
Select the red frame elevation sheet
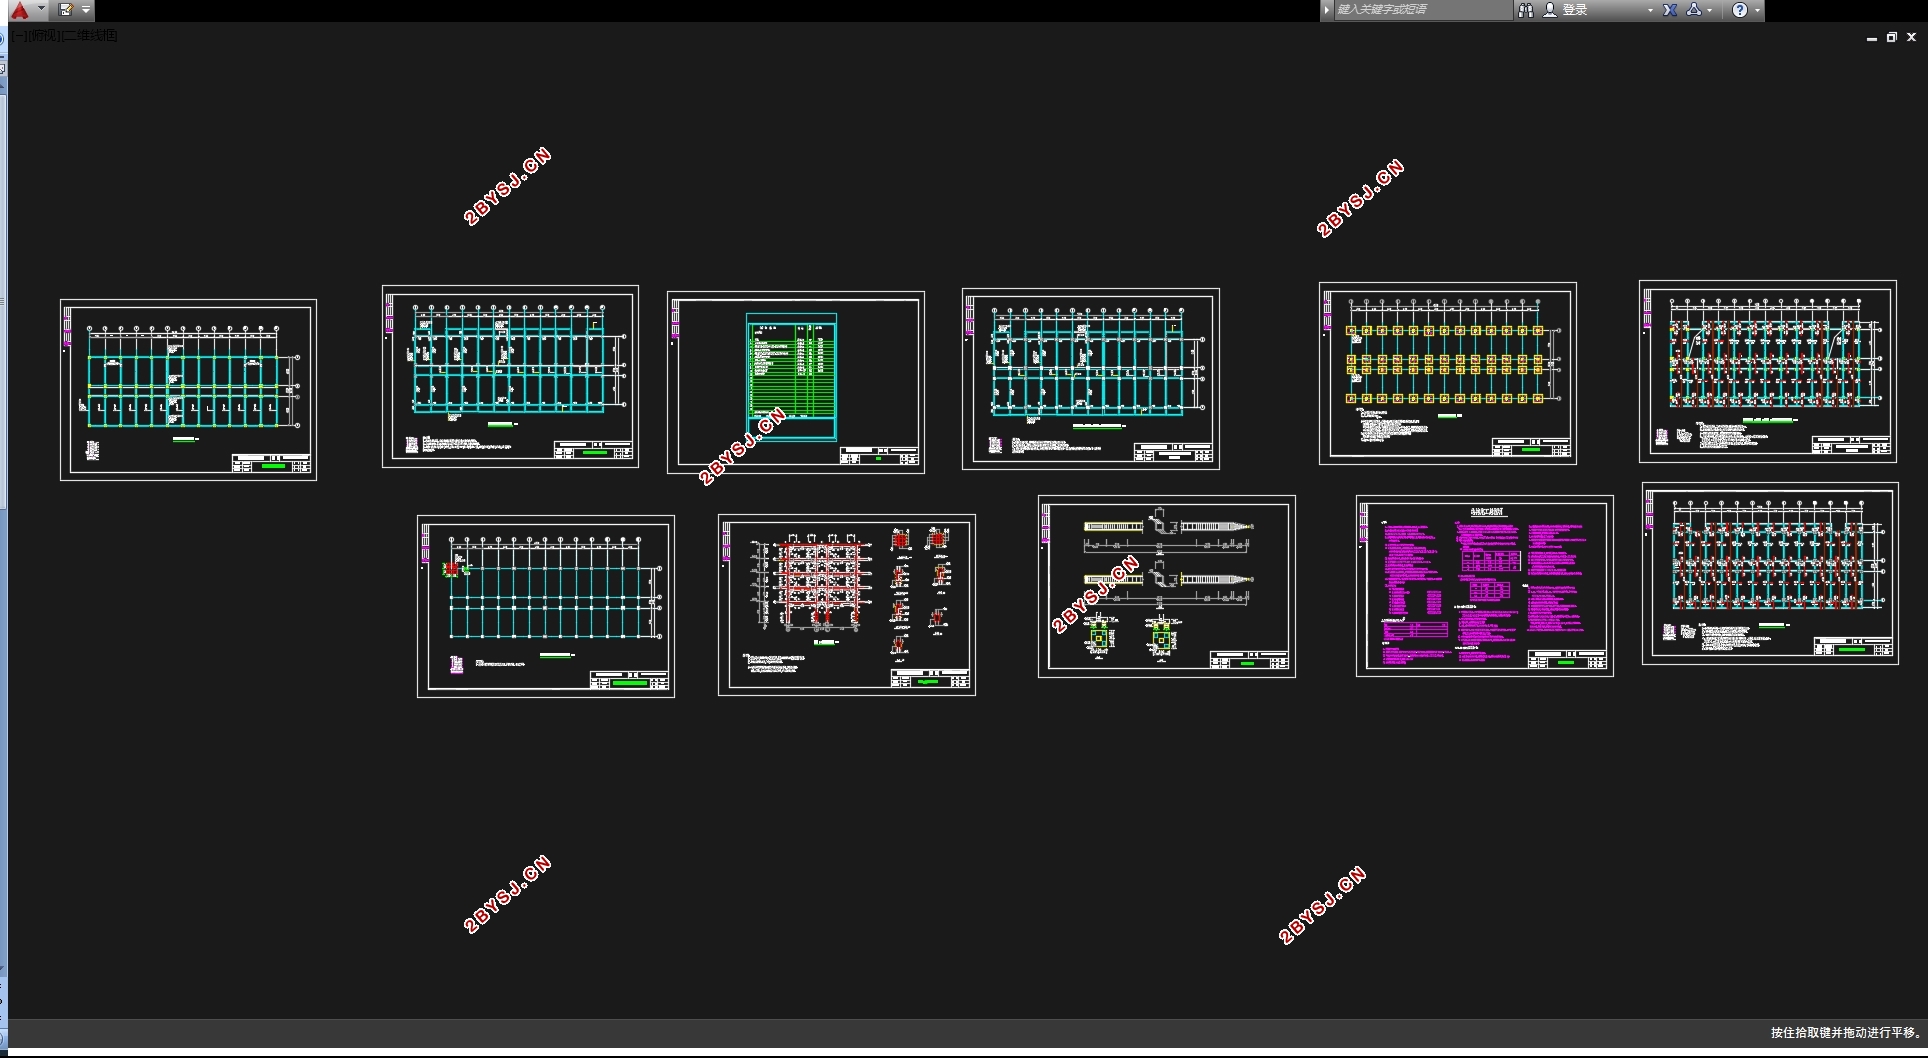tap(847, 605)
